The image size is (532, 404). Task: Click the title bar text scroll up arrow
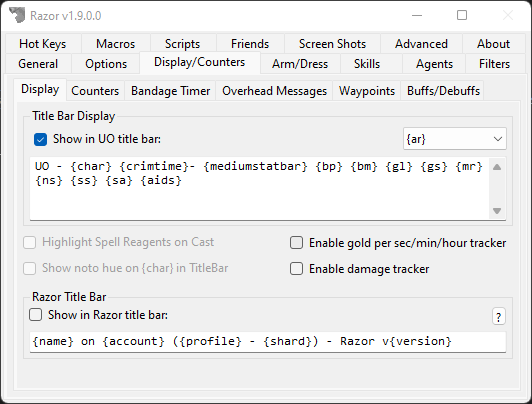click(x=497, y=167)
